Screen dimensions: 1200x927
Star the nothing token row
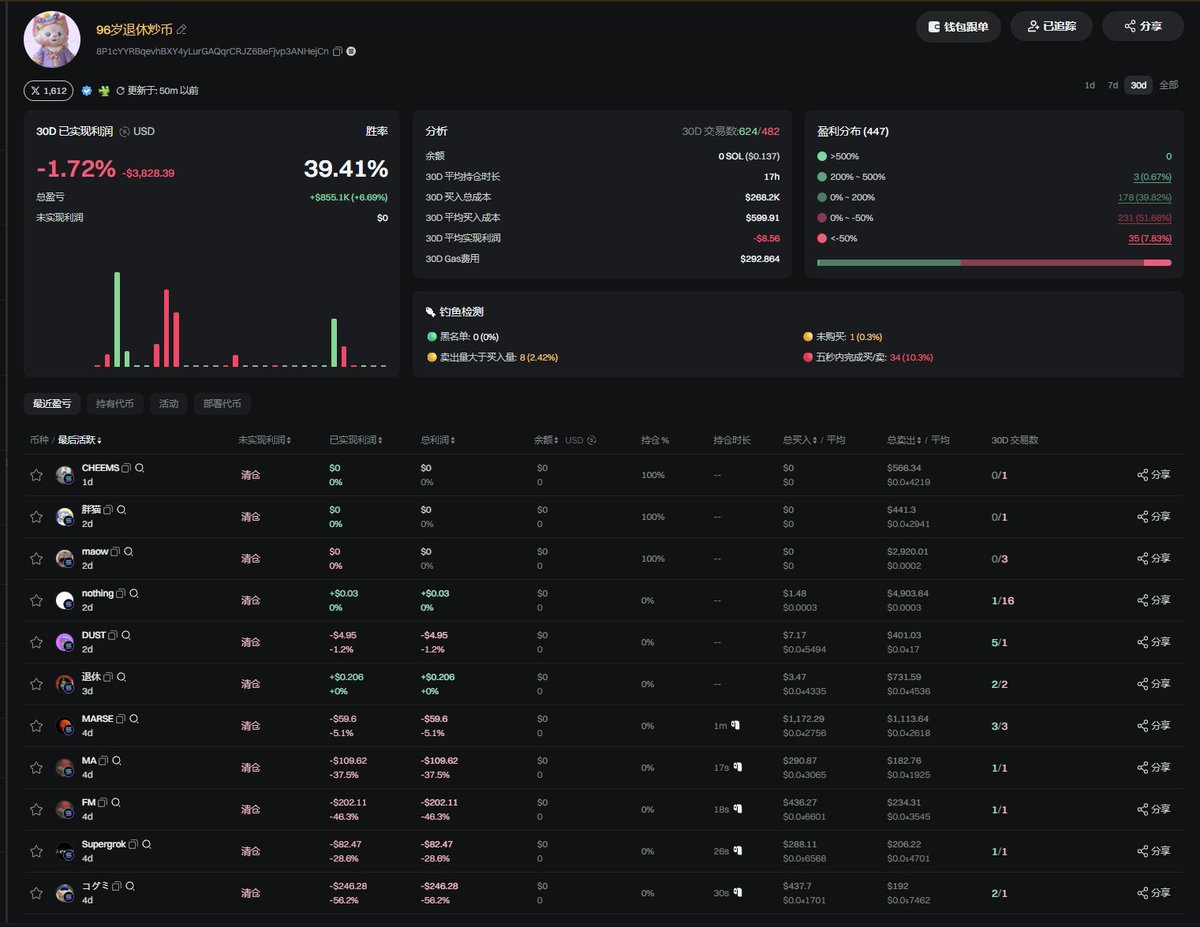tap(36, 601)
